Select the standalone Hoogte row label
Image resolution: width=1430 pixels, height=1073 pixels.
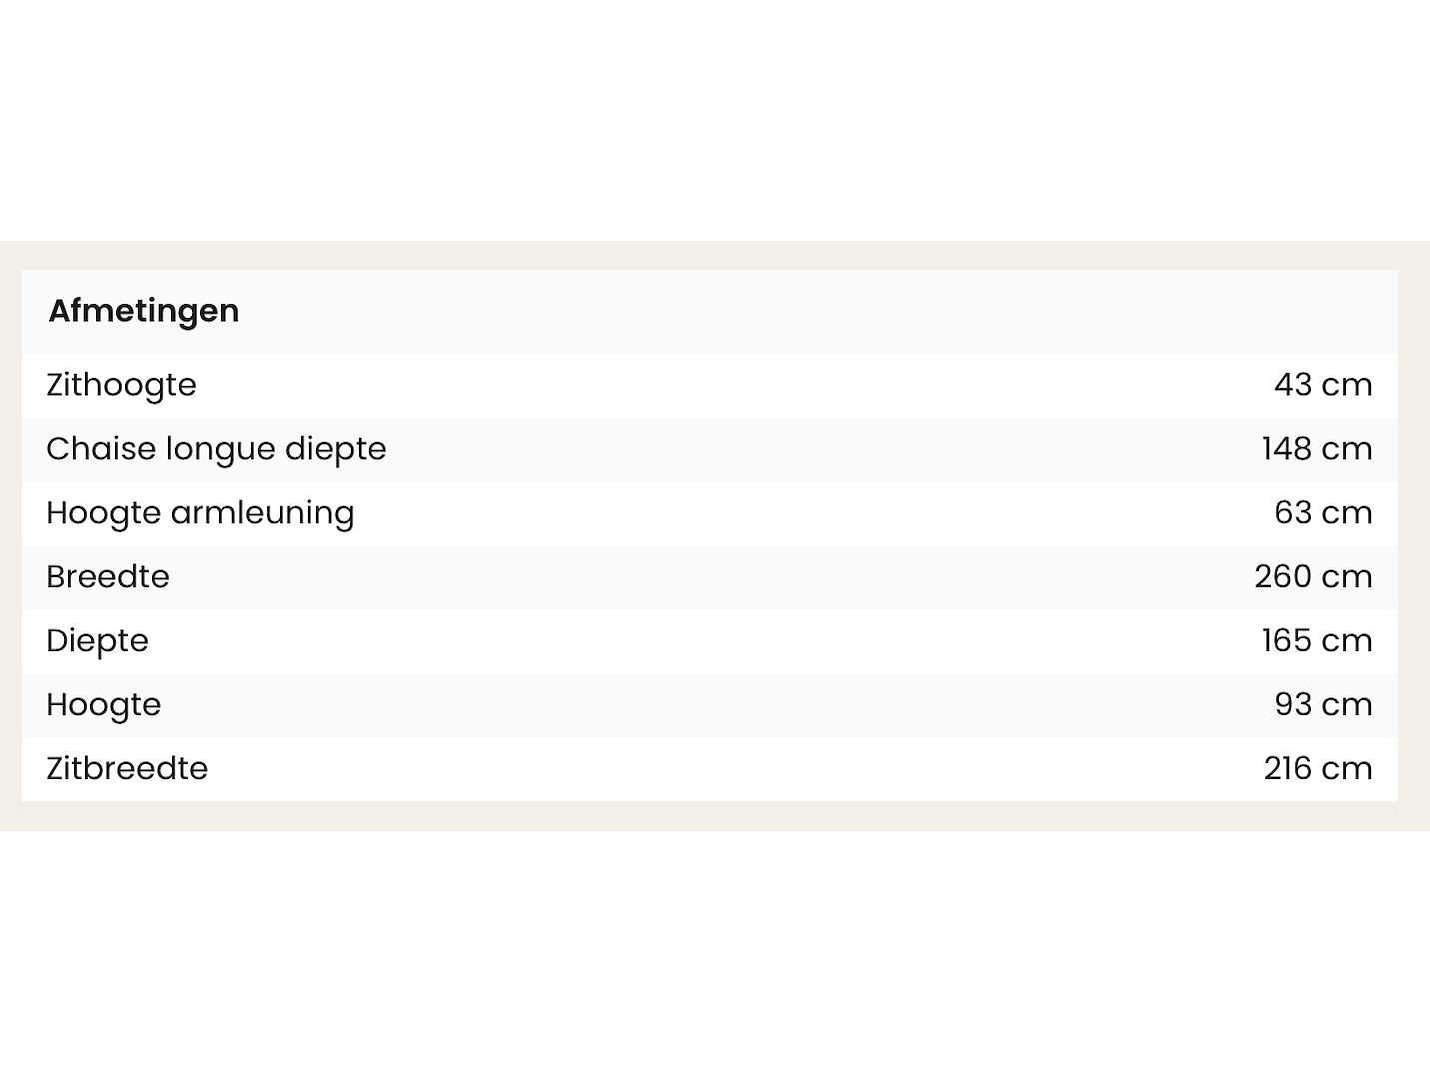[103, 705]
